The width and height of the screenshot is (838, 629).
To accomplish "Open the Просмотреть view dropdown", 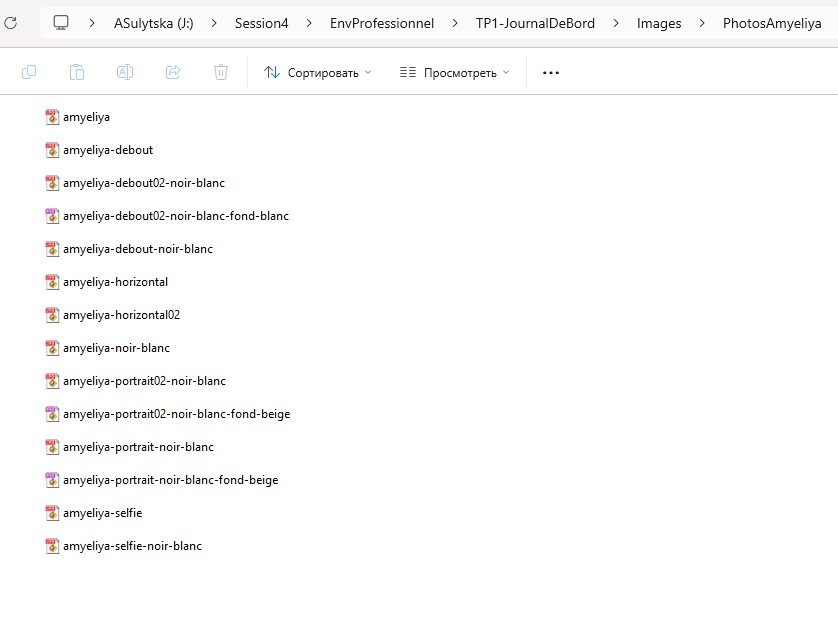I will point(454,72).
